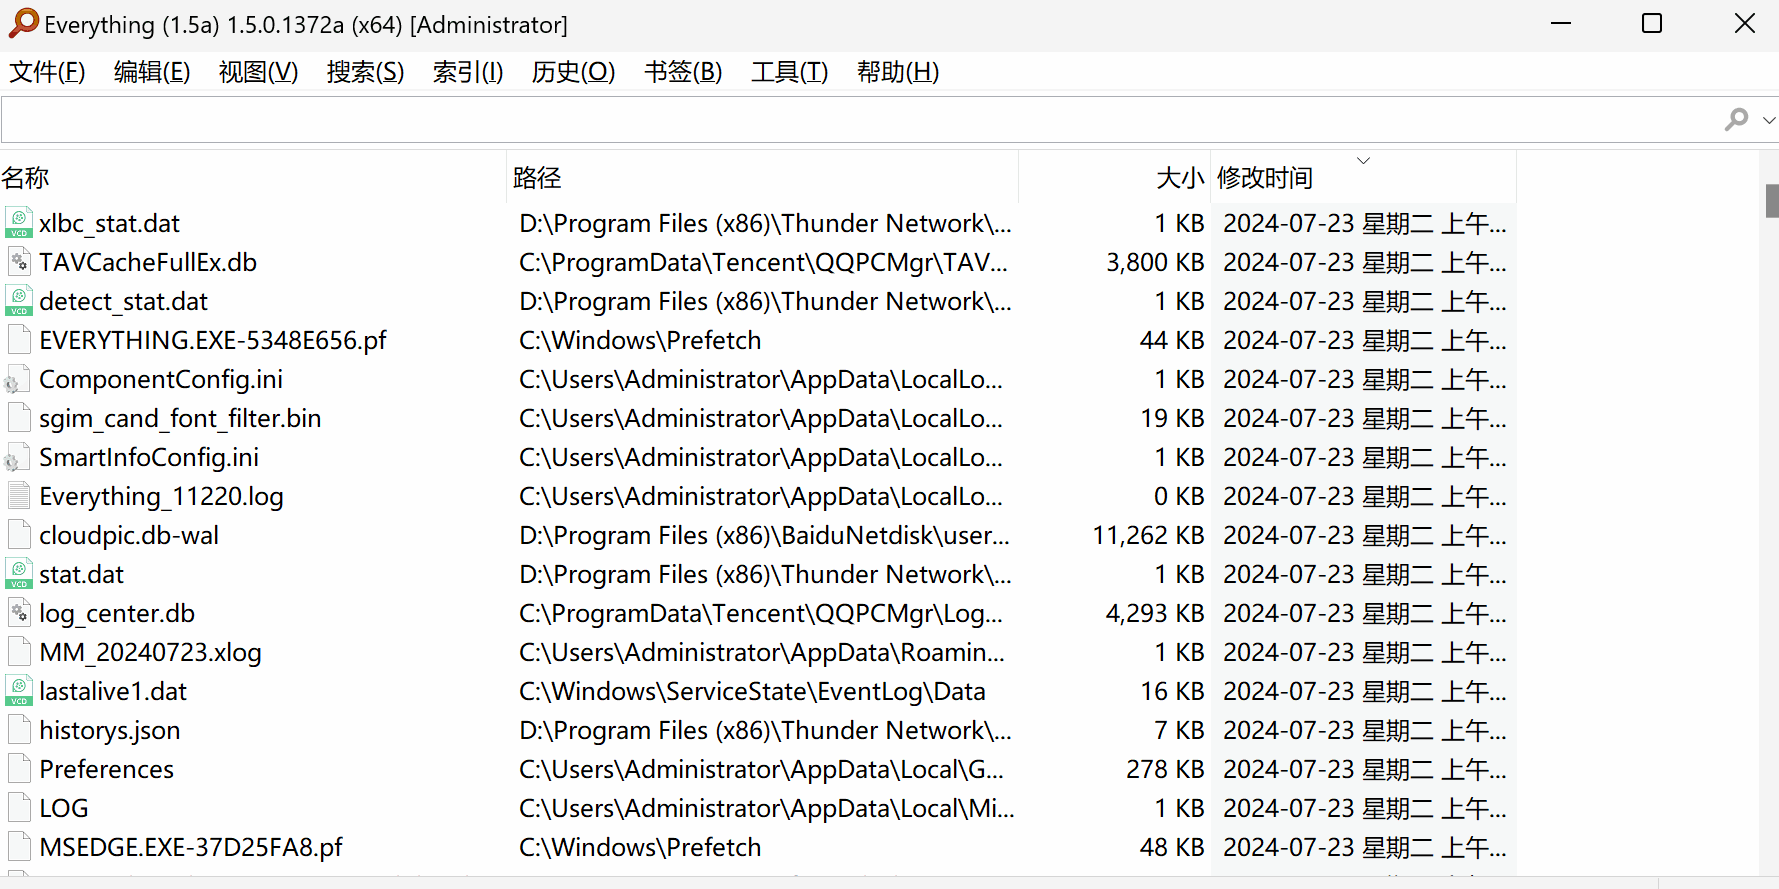This screenshot has height=889, width=1779.
Task: Click the magnifier search icon in search box
Action: tap(1736, 120)
